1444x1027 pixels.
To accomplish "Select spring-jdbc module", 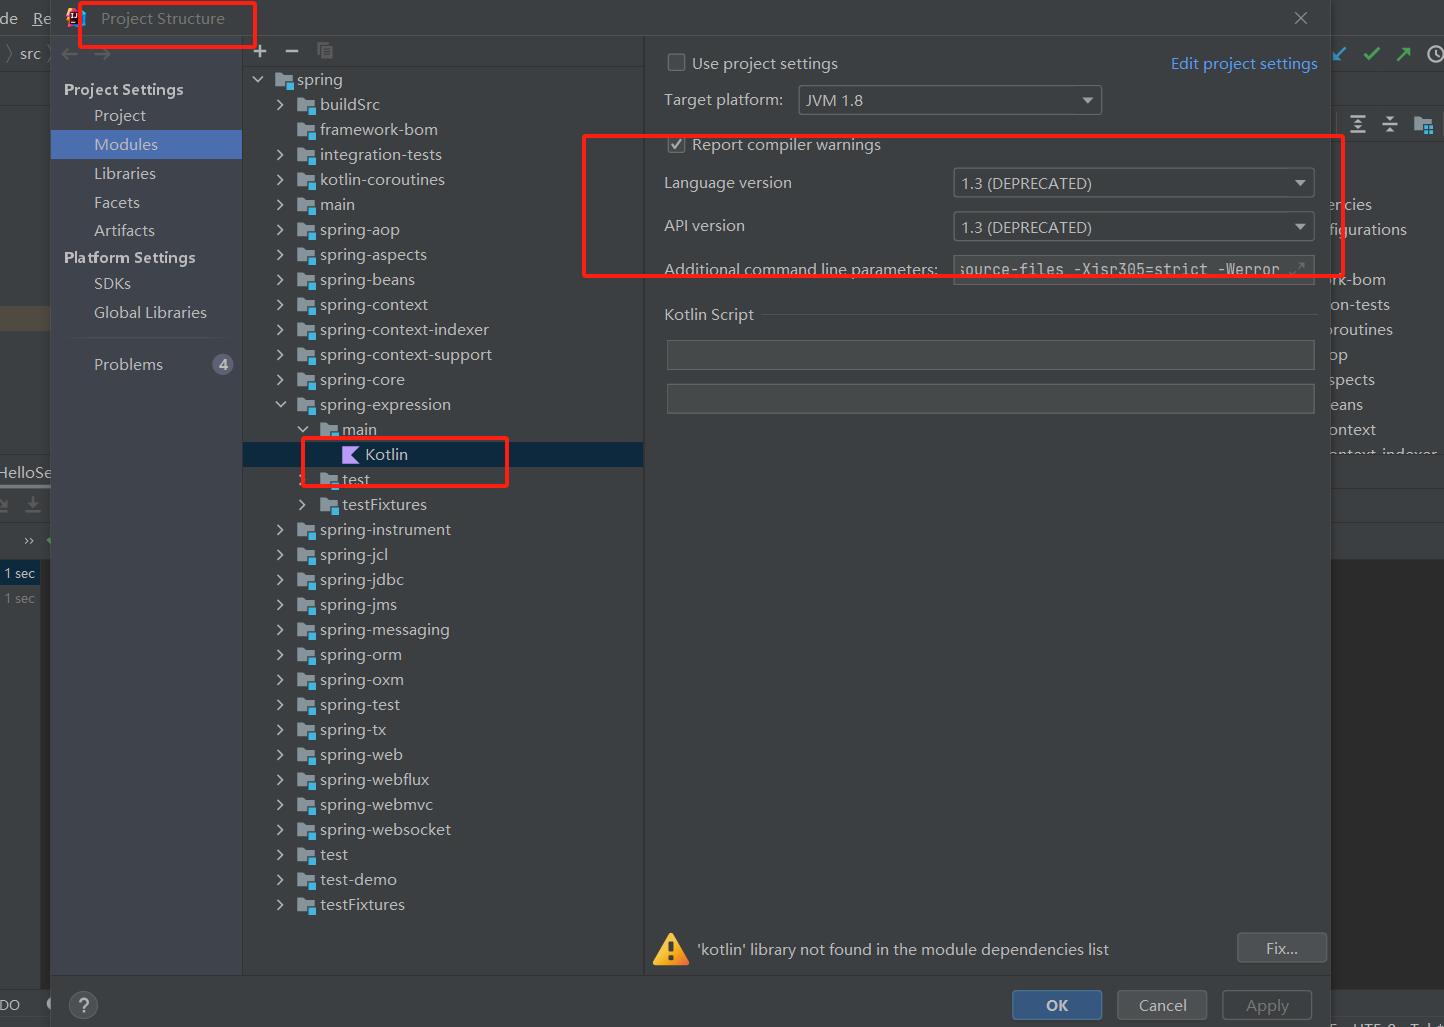I will [x=362, y=580].
